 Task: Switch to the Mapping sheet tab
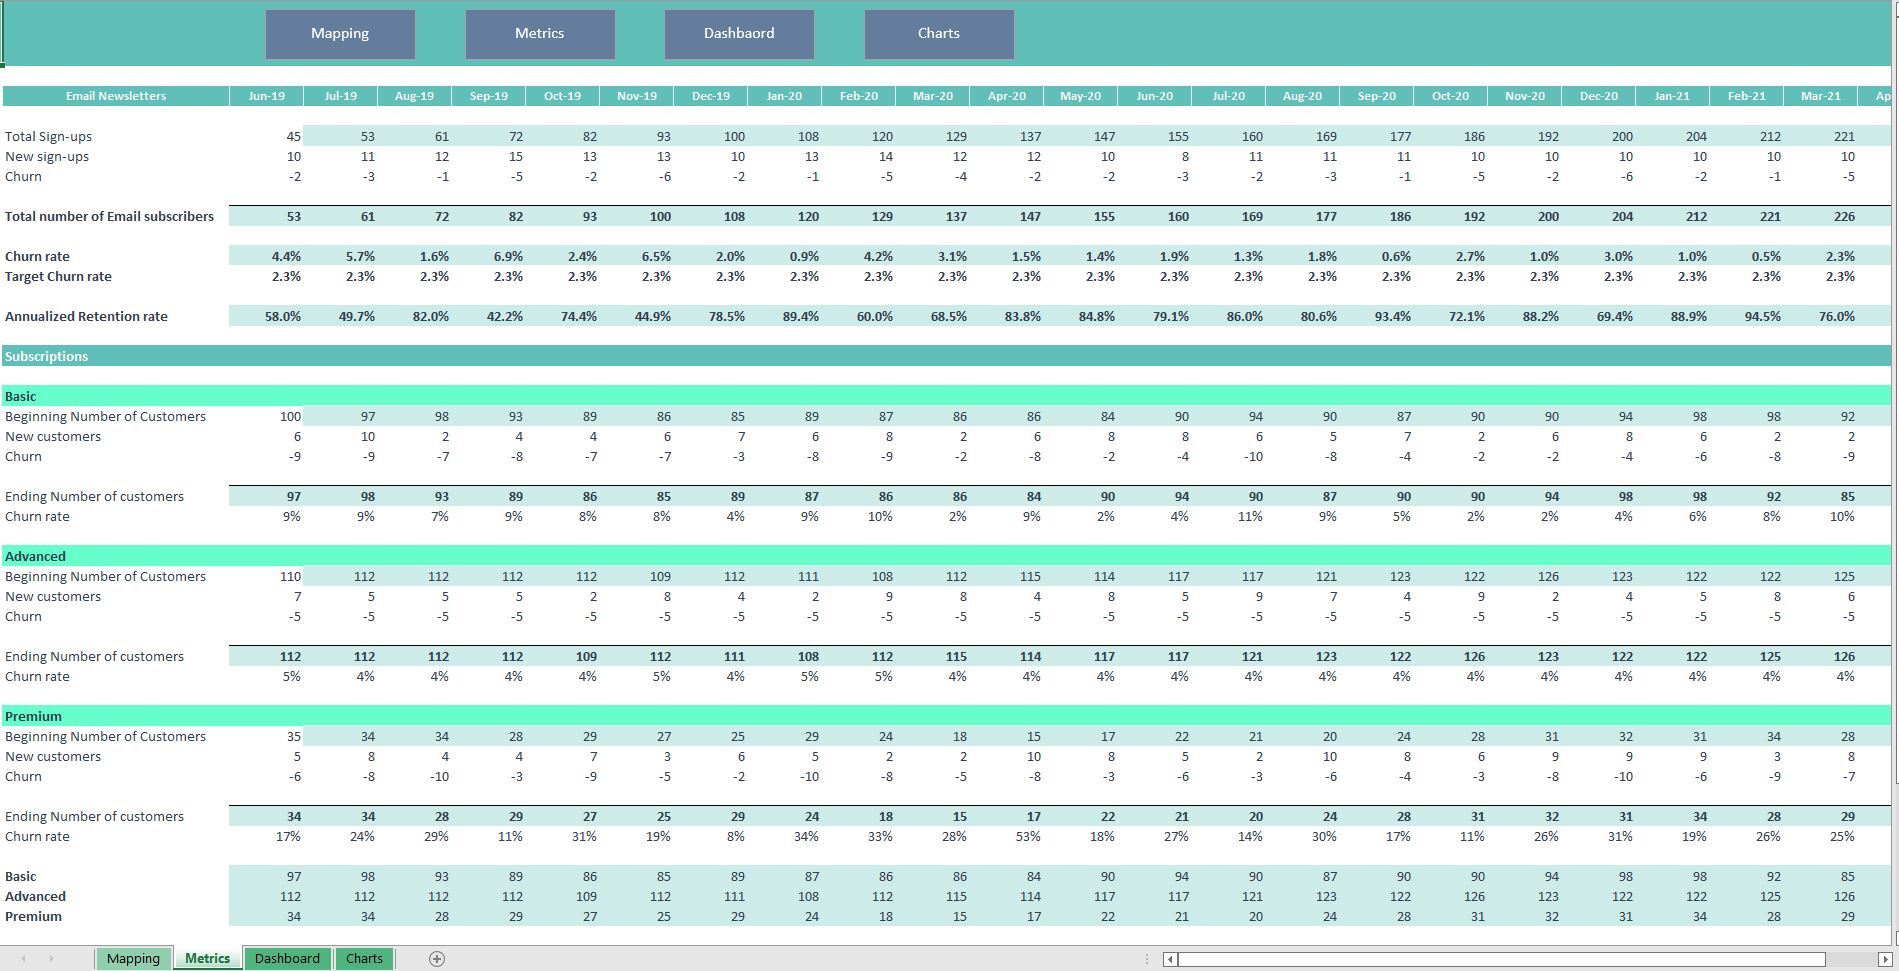(133, 958)
